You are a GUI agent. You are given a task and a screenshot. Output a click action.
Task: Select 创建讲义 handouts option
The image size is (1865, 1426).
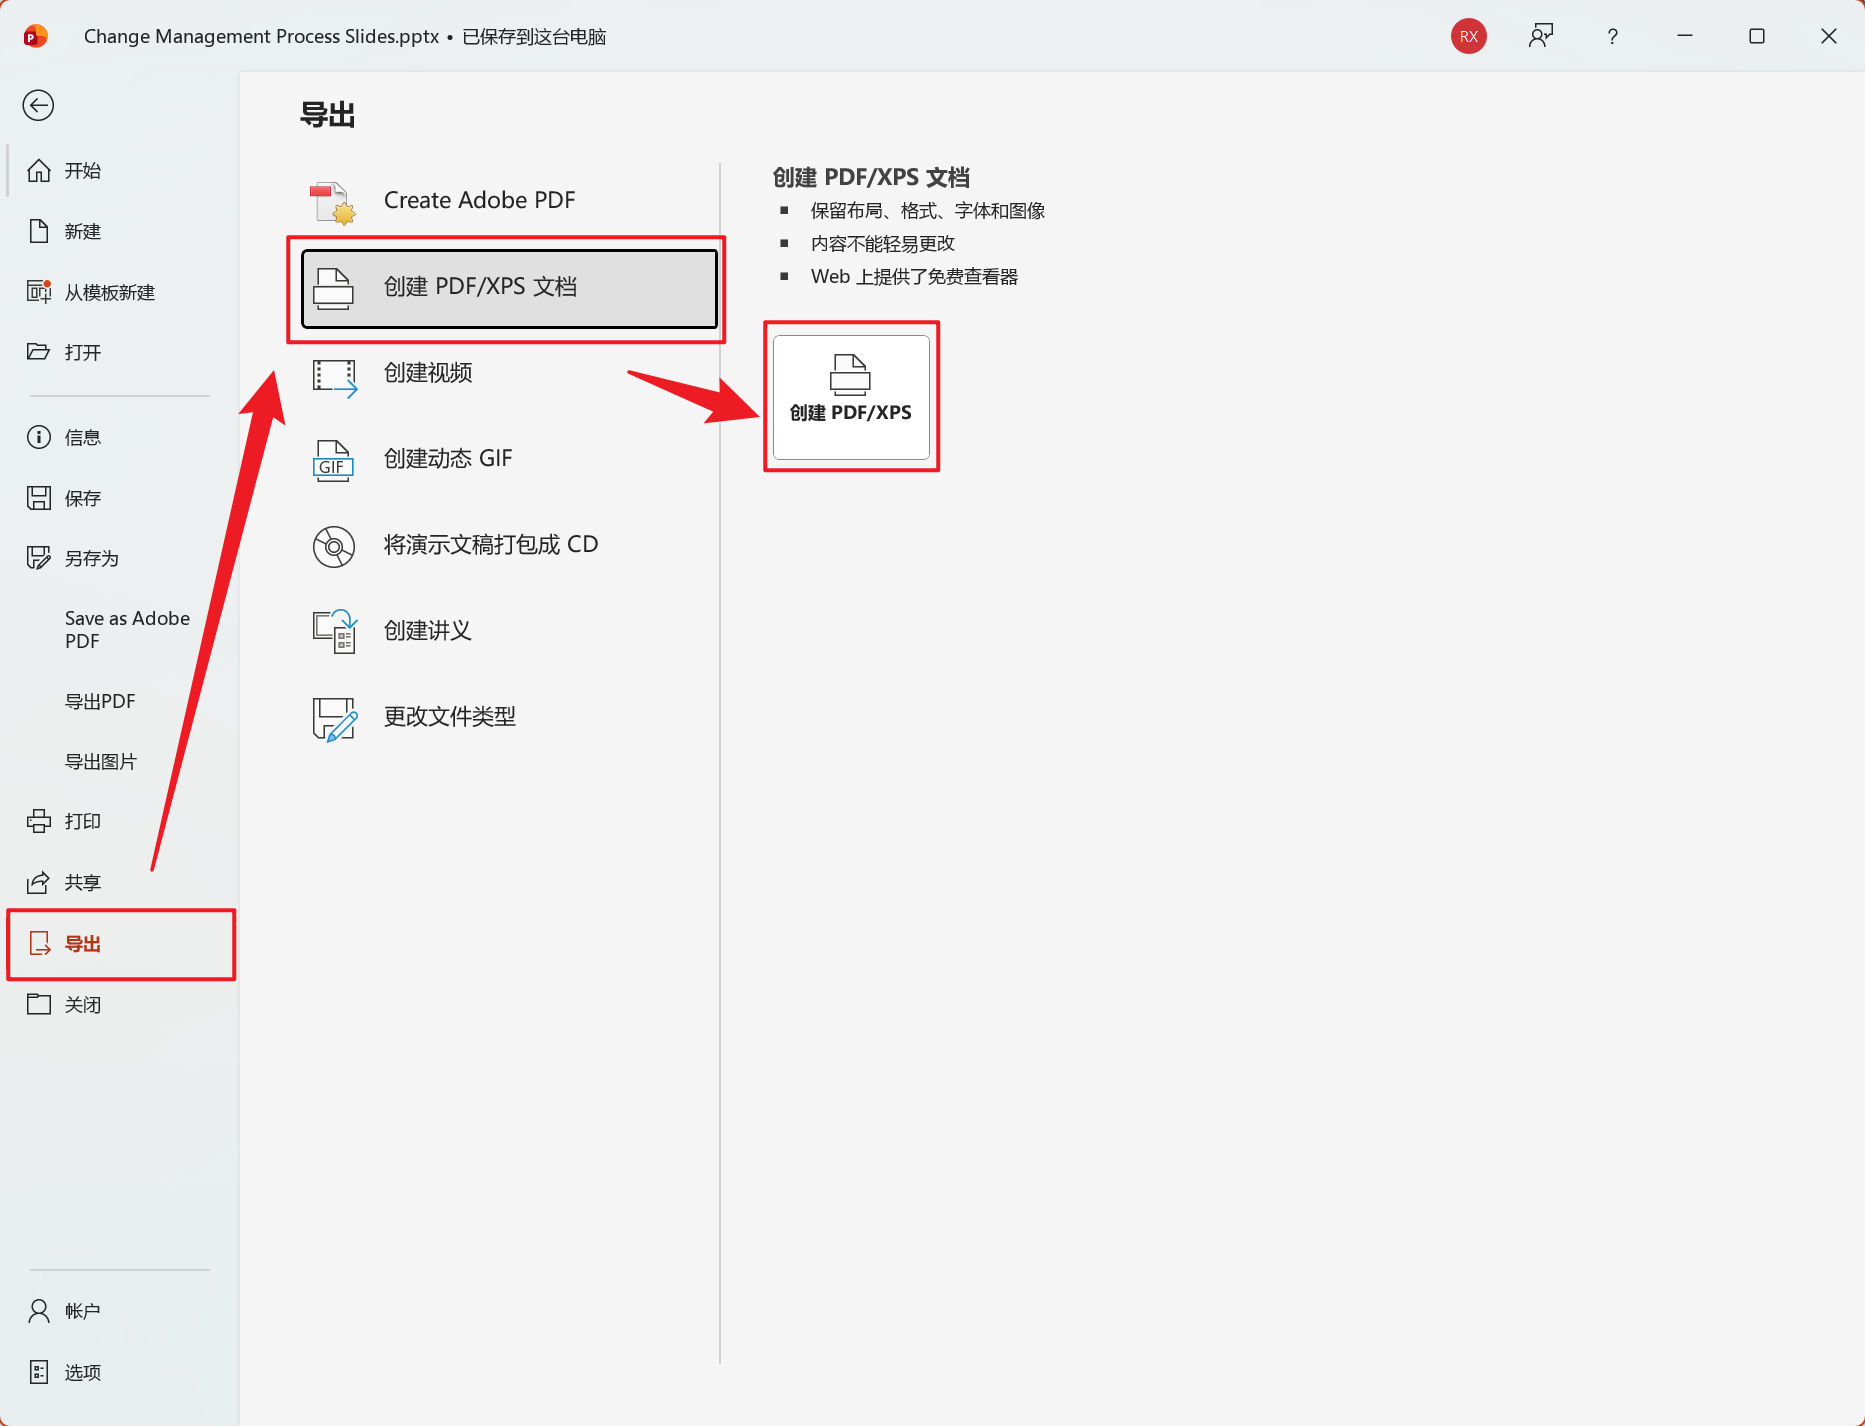(x=509, y=631)
